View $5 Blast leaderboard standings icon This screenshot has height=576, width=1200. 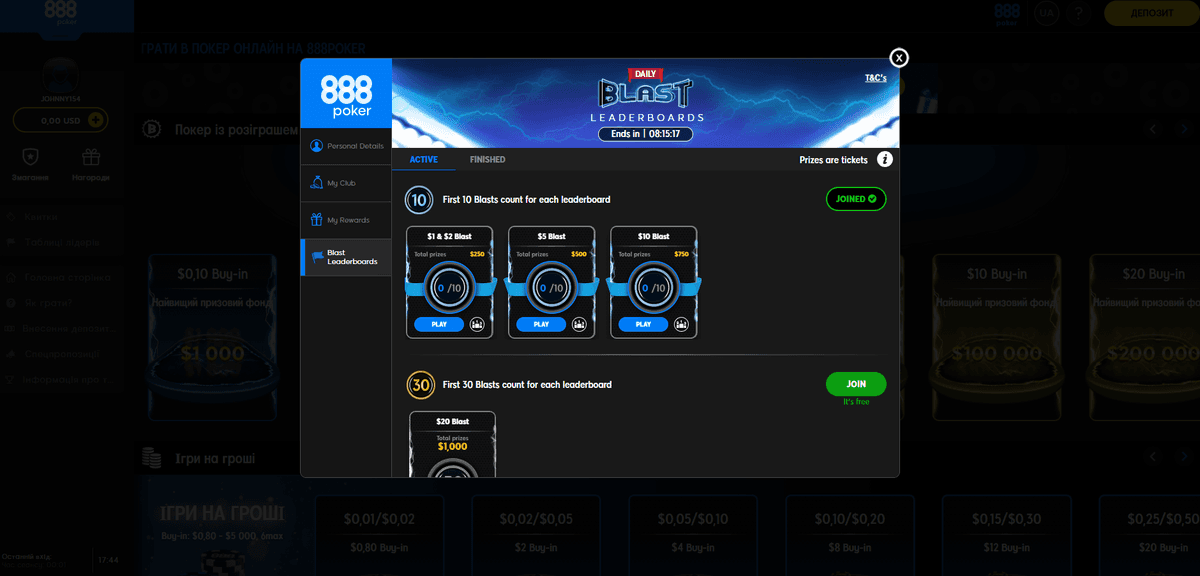(x=579, y=324)
